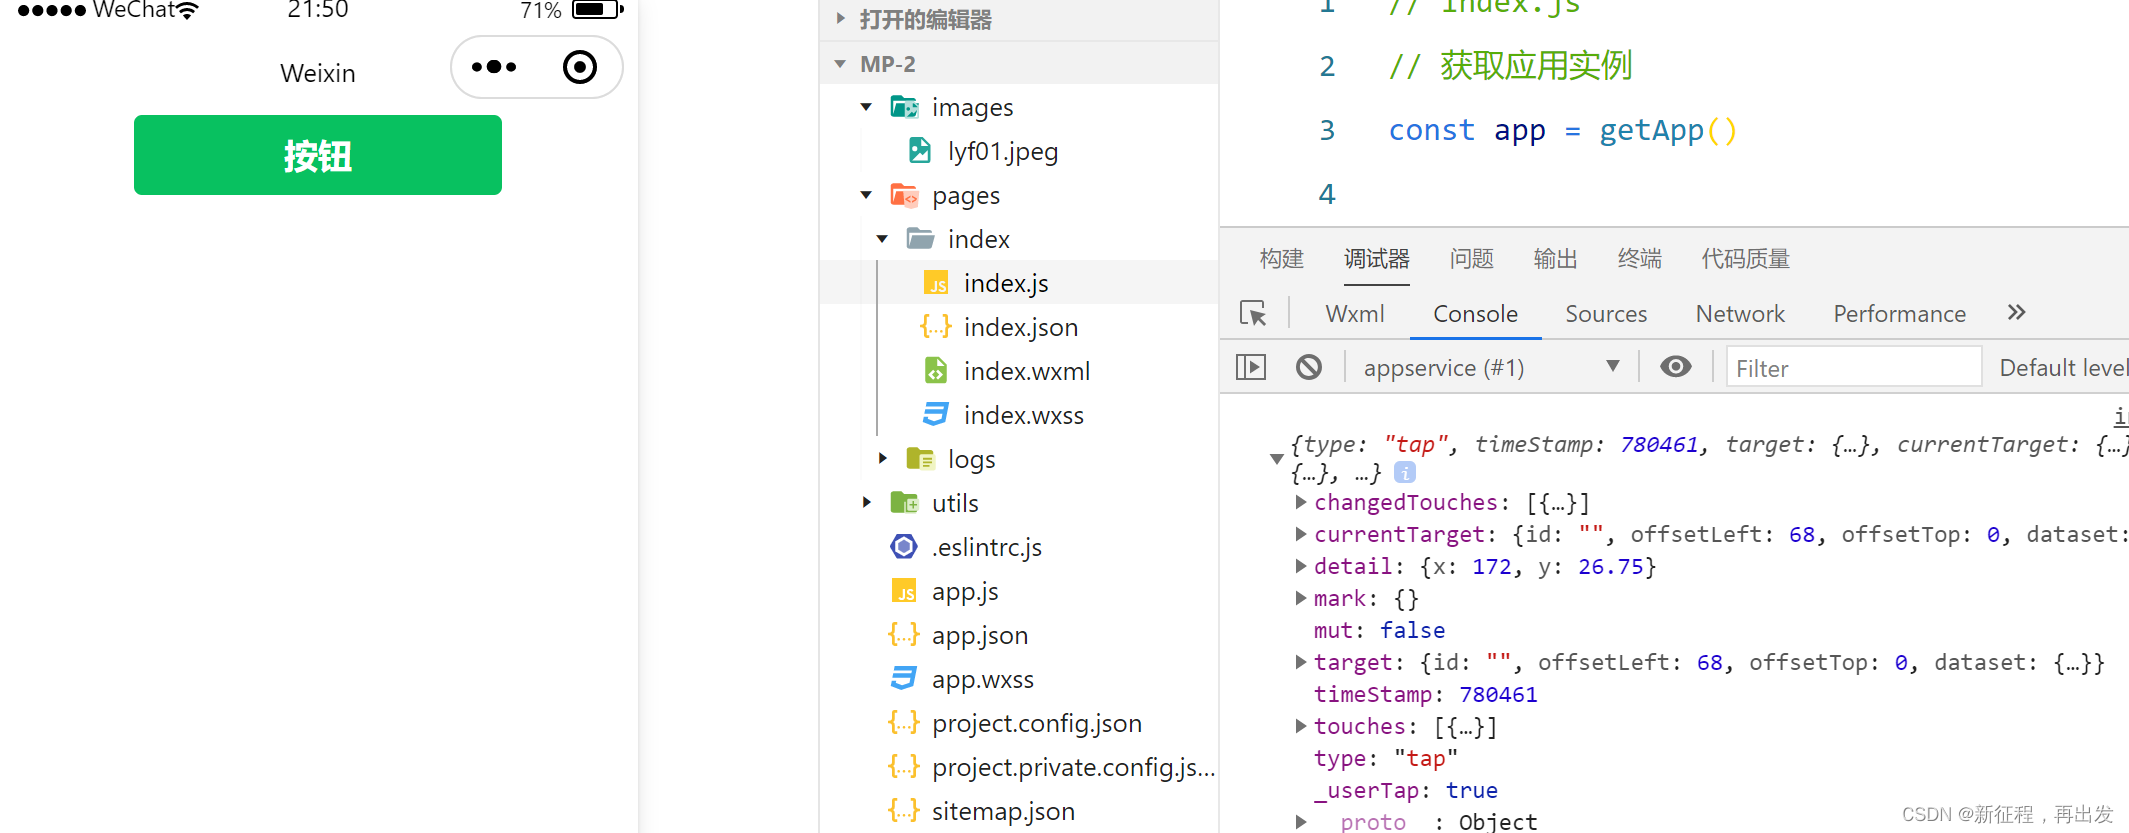Screen dimensions: 2129x833
Task: Toggle the console sidebar icon
Action: pos(1251,367)
